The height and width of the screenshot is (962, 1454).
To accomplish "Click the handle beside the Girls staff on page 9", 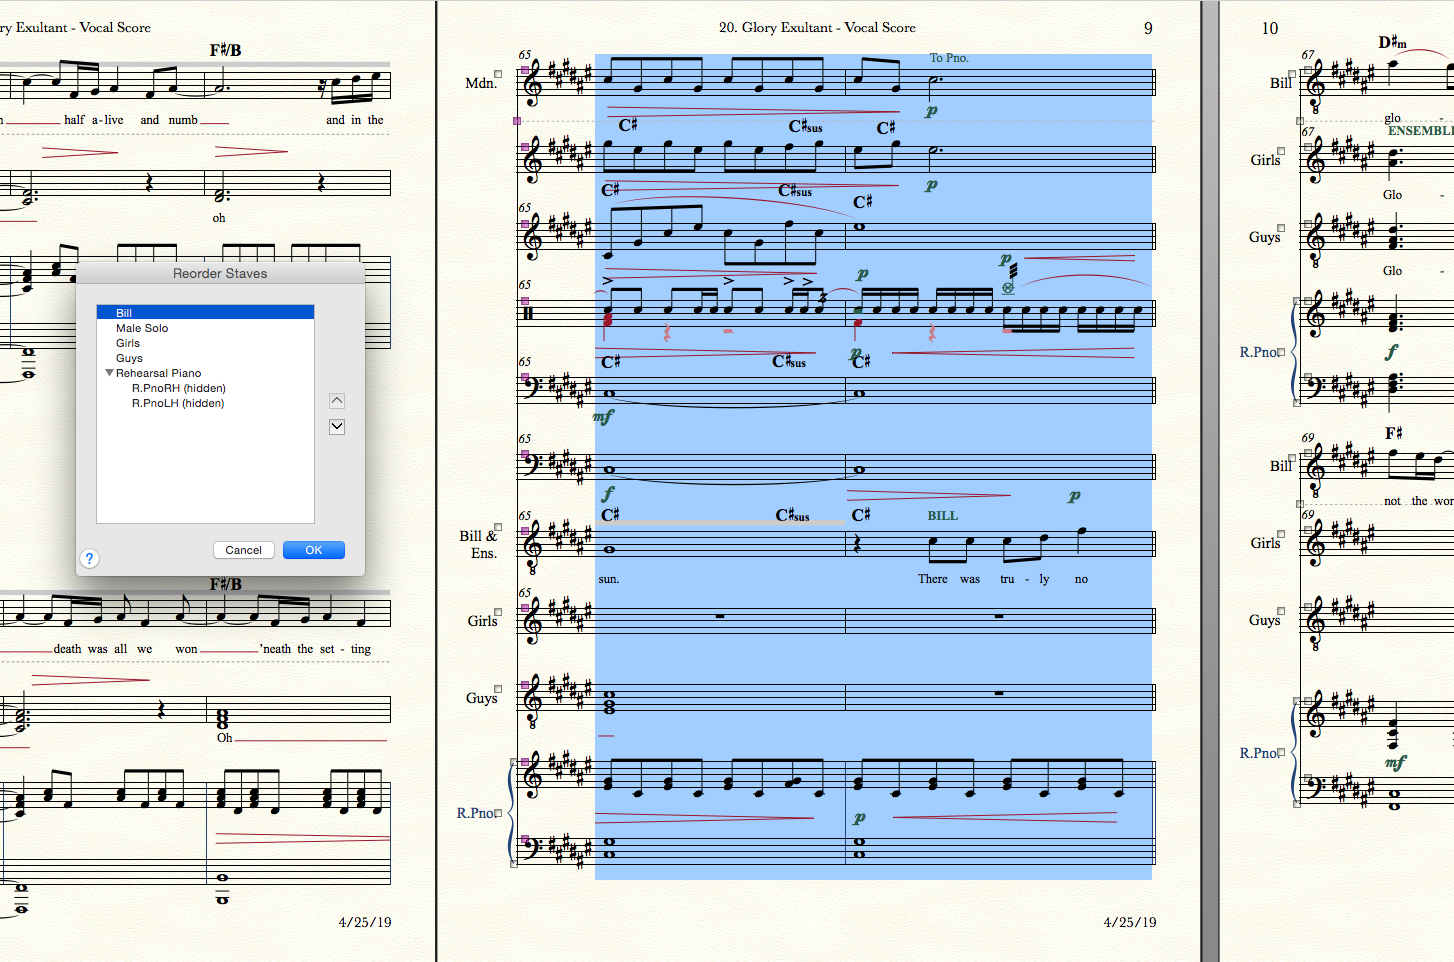I will click(x=498, y=612).
